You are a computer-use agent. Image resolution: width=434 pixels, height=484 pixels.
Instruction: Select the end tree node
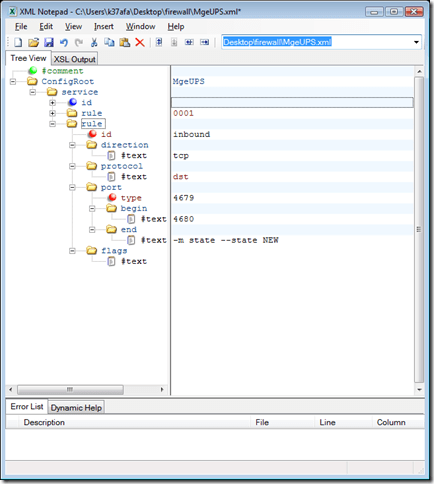pos(129,229)
